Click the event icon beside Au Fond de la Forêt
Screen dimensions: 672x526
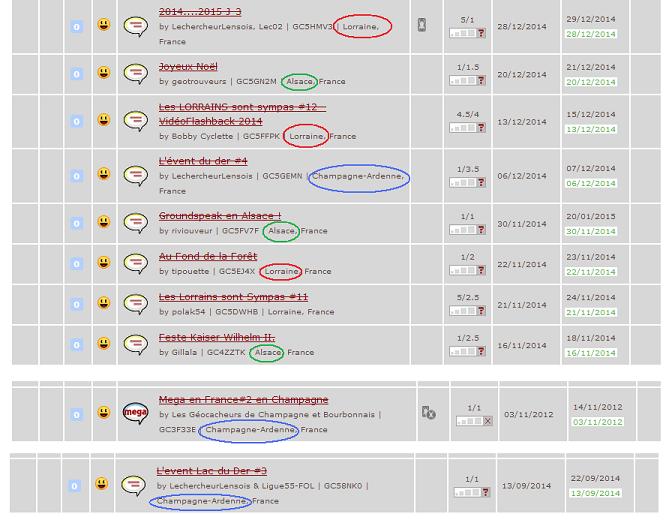pos(135,263)
